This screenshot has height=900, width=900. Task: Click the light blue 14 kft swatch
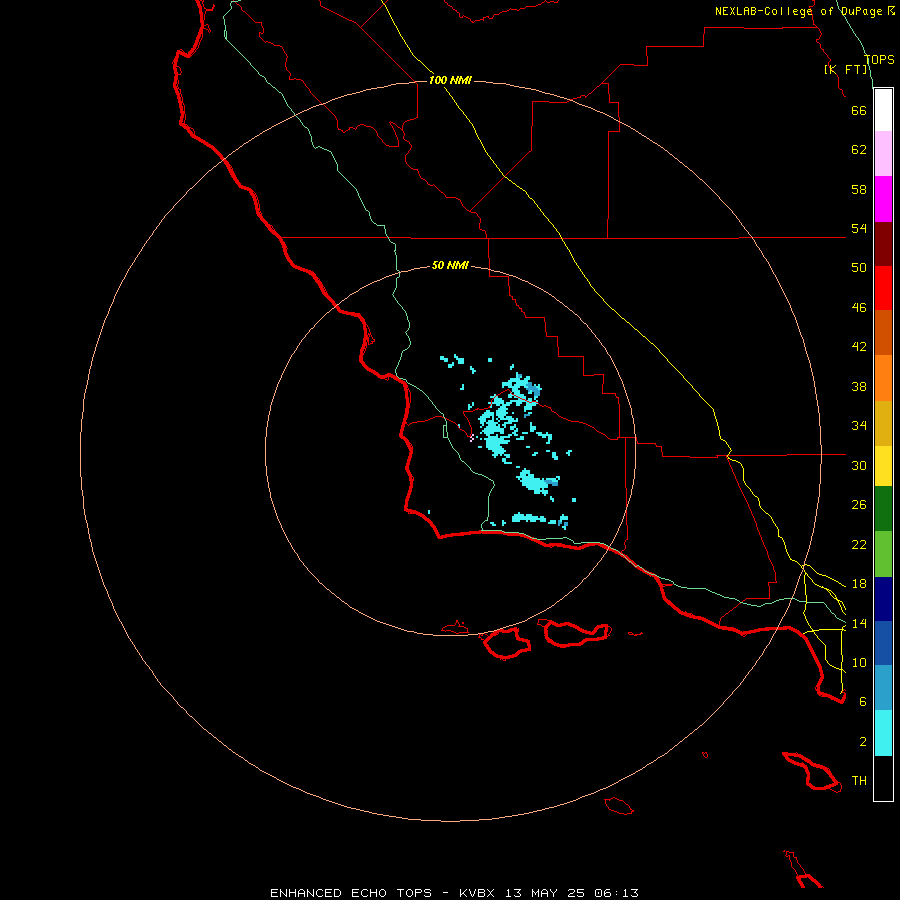[883, 688]
